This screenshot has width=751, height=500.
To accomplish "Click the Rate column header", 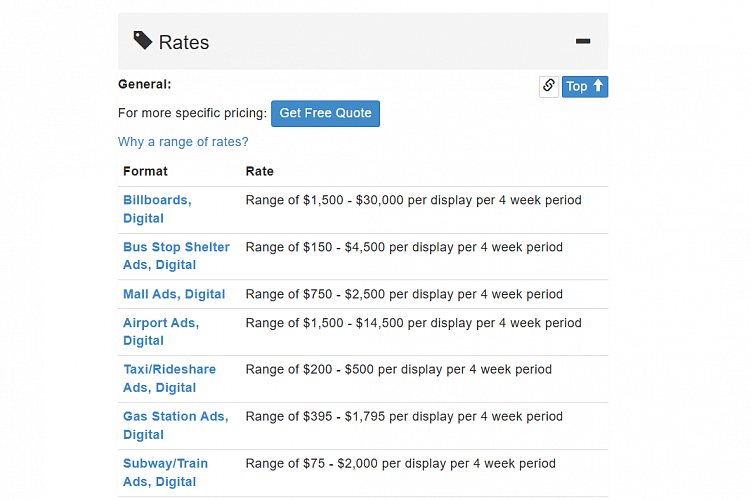I will tap(259, 171).
